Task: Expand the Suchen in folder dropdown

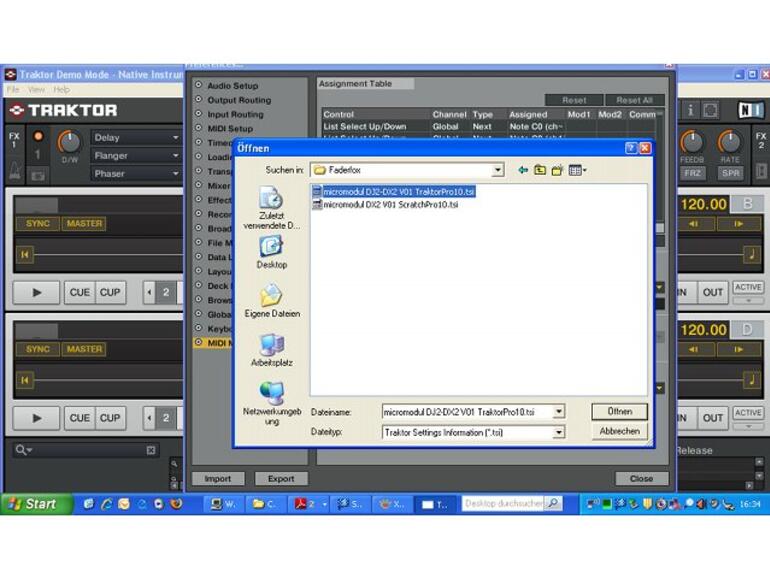Action: (x=497, y=170)
